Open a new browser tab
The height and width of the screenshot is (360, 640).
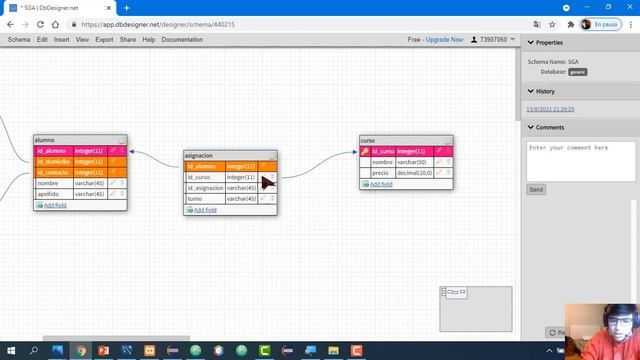coord(127,8)
